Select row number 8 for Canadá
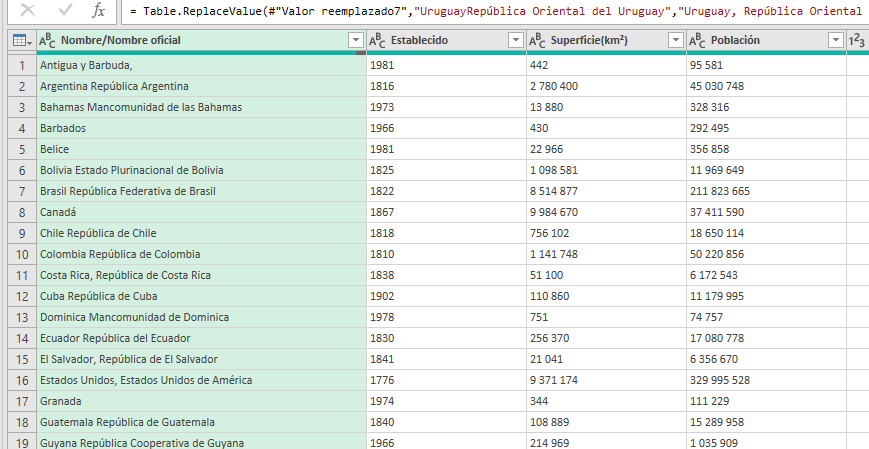Screen dimensions: 869x449 click(20, 212)
